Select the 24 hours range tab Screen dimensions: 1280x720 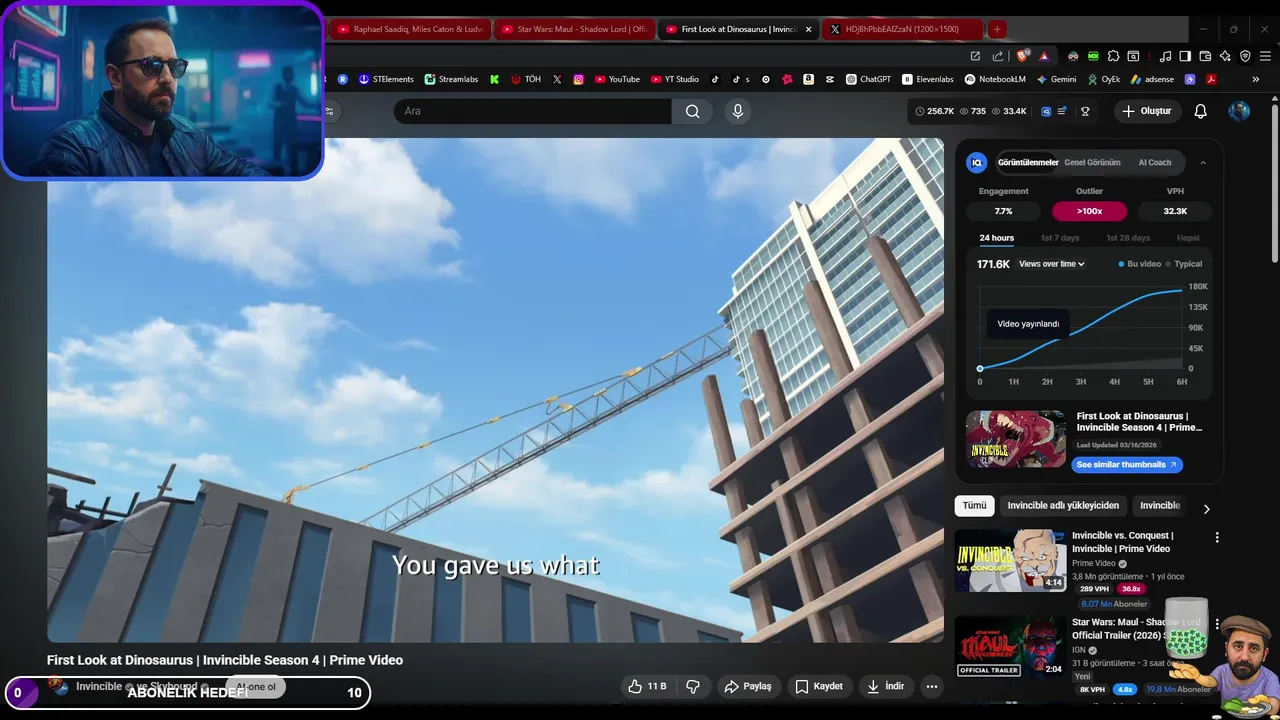(996, 238)
